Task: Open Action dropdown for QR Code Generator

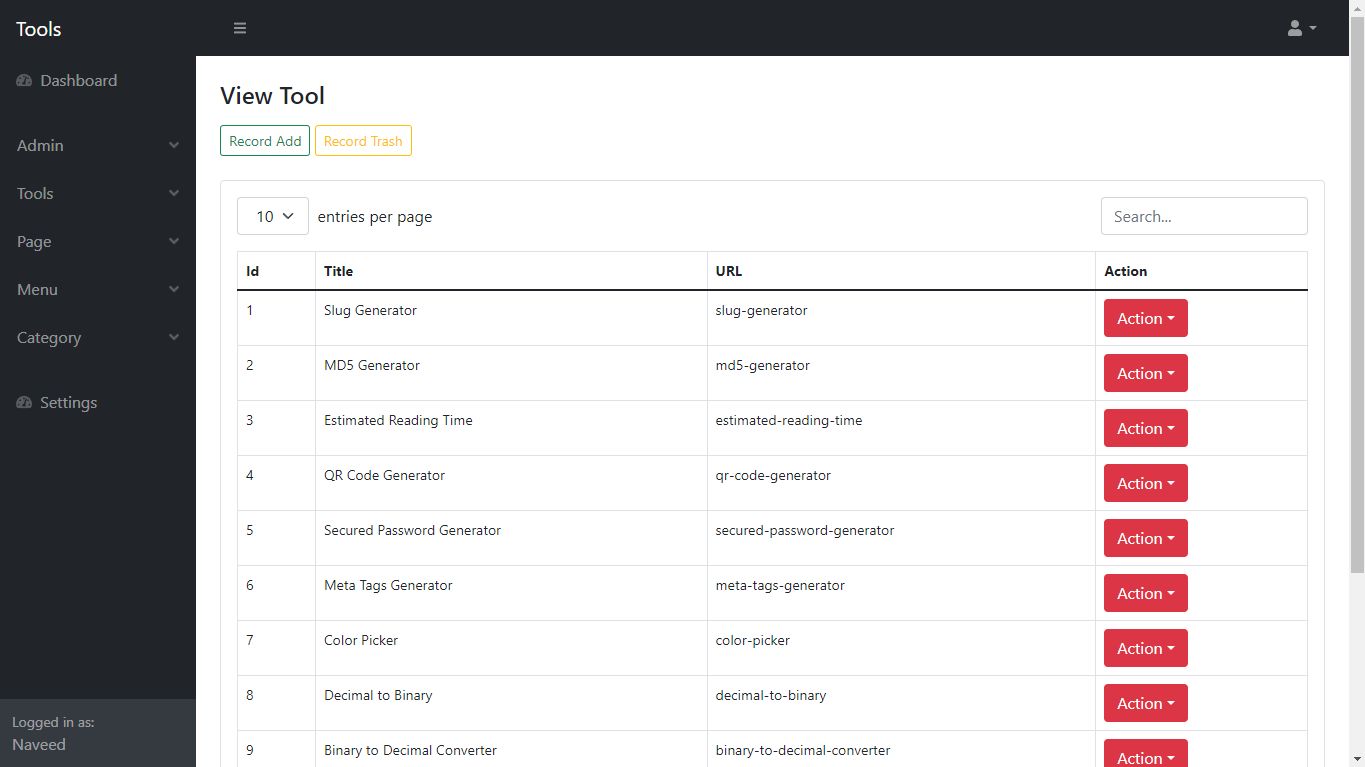Action: [x=1145, y=483]
